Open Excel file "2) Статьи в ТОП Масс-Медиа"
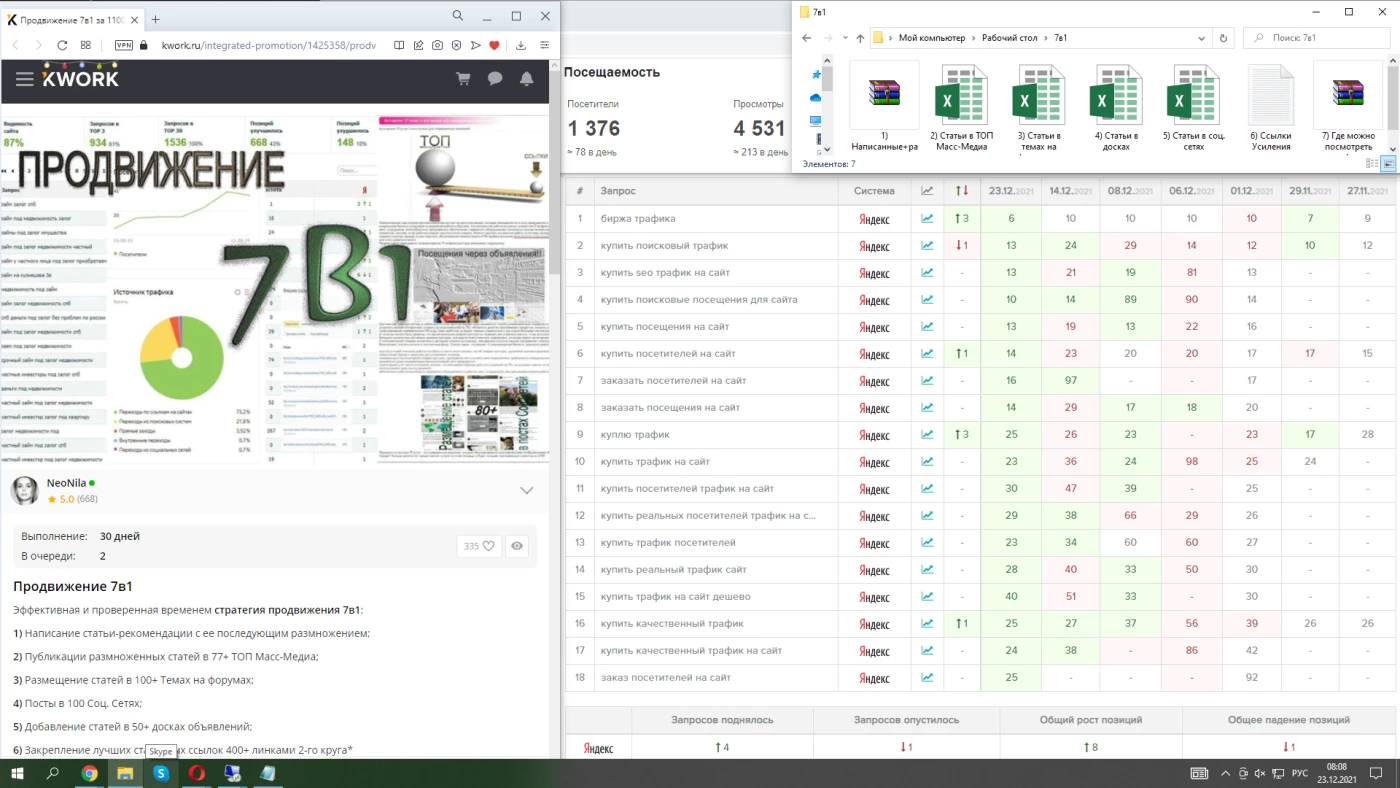 [x=960, y=108]
